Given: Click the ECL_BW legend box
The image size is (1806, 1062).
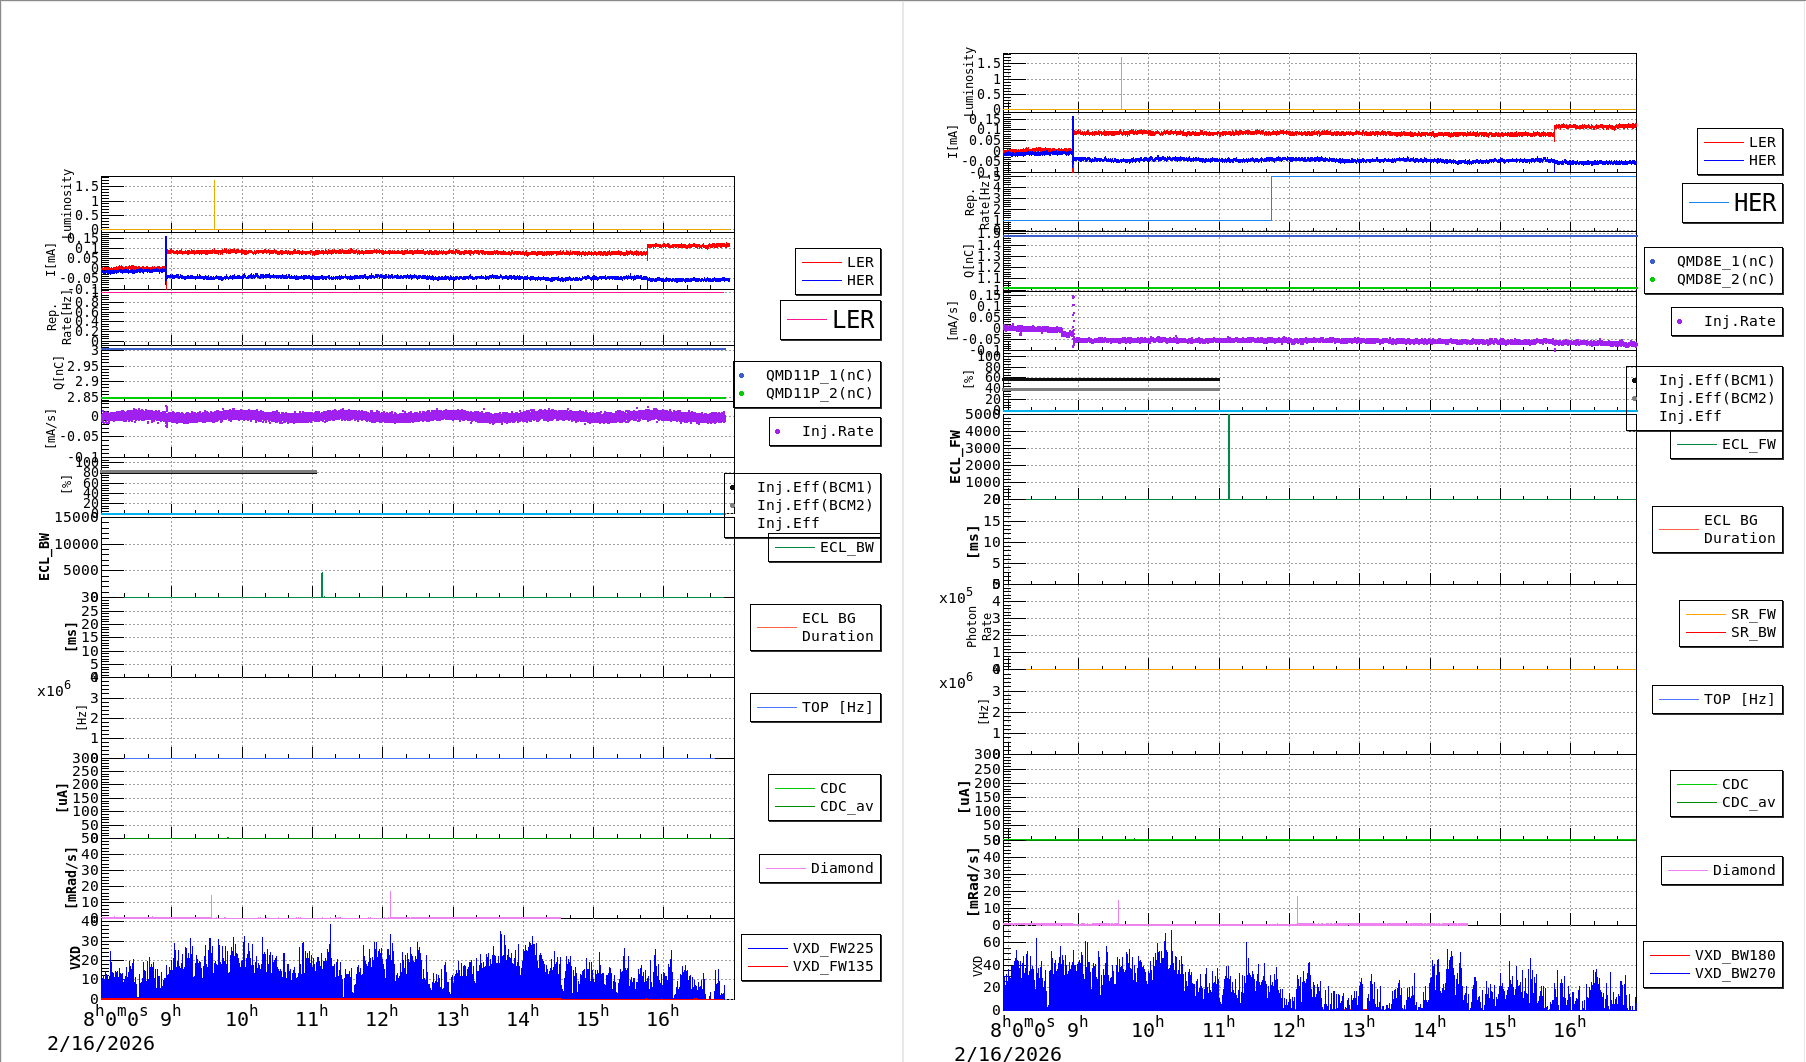Looking at the screenshot, I should point(825,548).
